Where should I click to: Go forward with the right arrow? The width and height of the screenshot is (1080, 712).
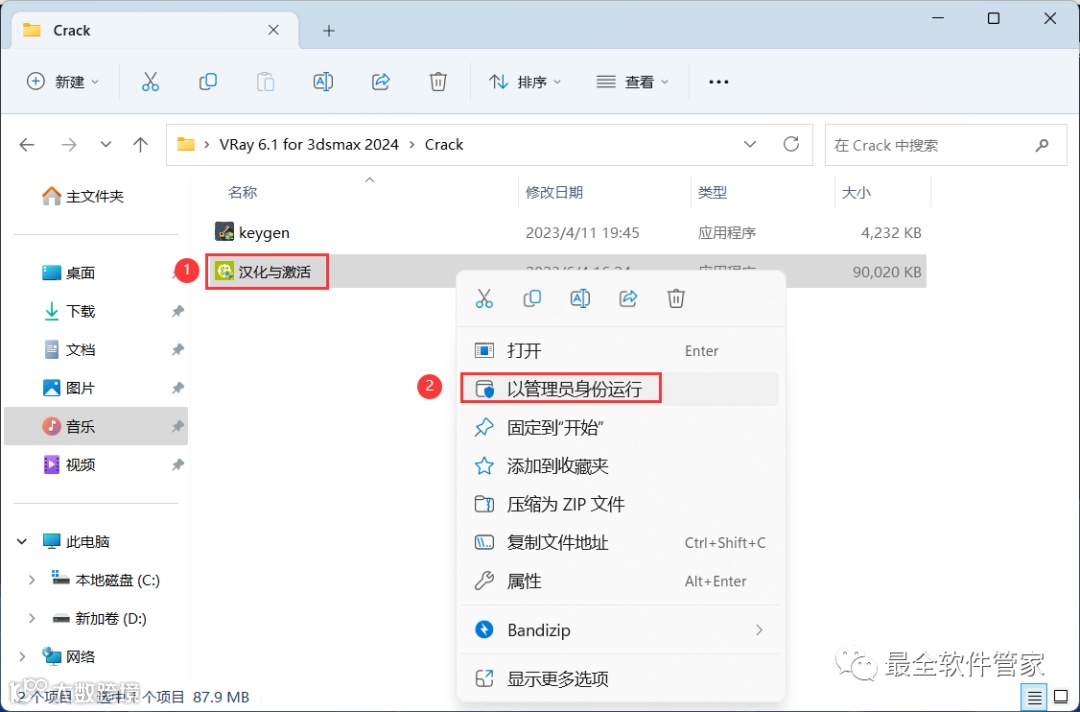pos(69,145)
